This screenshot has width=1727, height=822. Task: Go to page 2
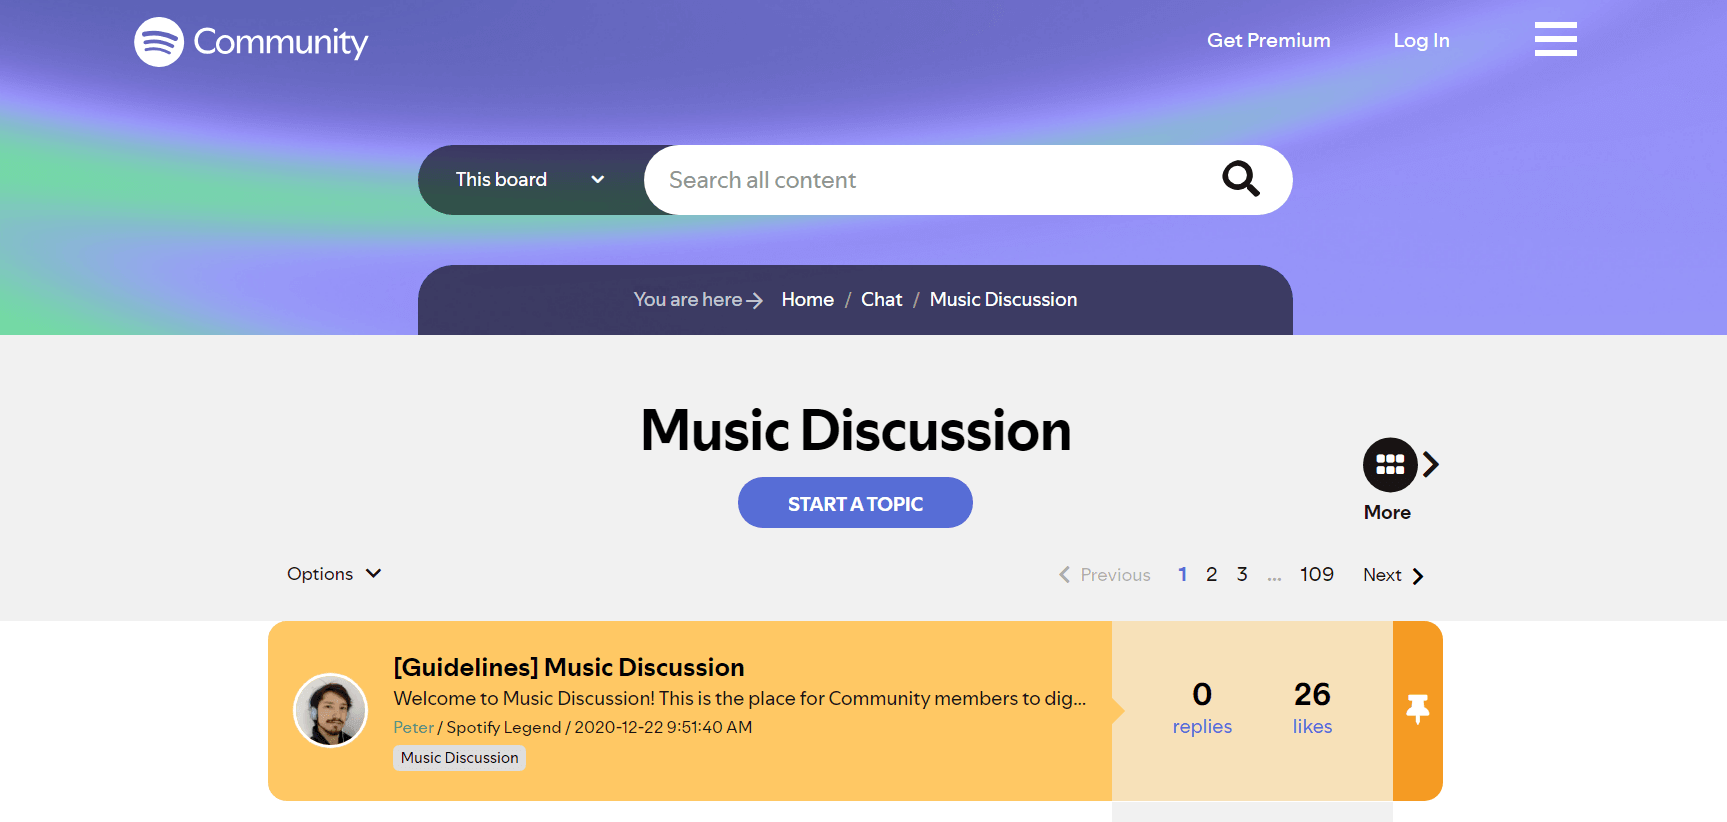click(x=1211, y=574)
